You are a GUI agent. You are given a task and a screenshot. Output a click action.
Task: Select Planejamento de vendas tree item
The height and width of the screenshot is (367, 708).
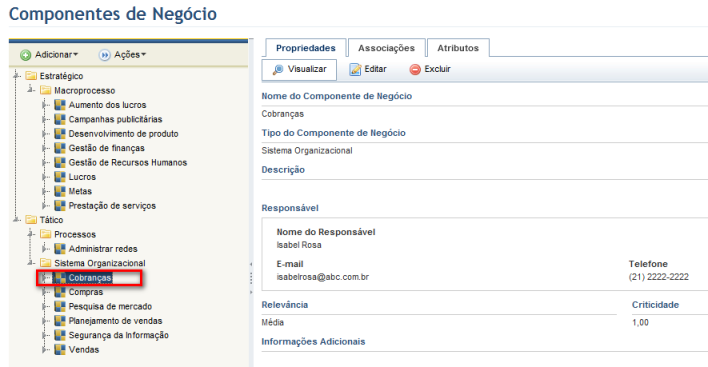coord(115,321)
